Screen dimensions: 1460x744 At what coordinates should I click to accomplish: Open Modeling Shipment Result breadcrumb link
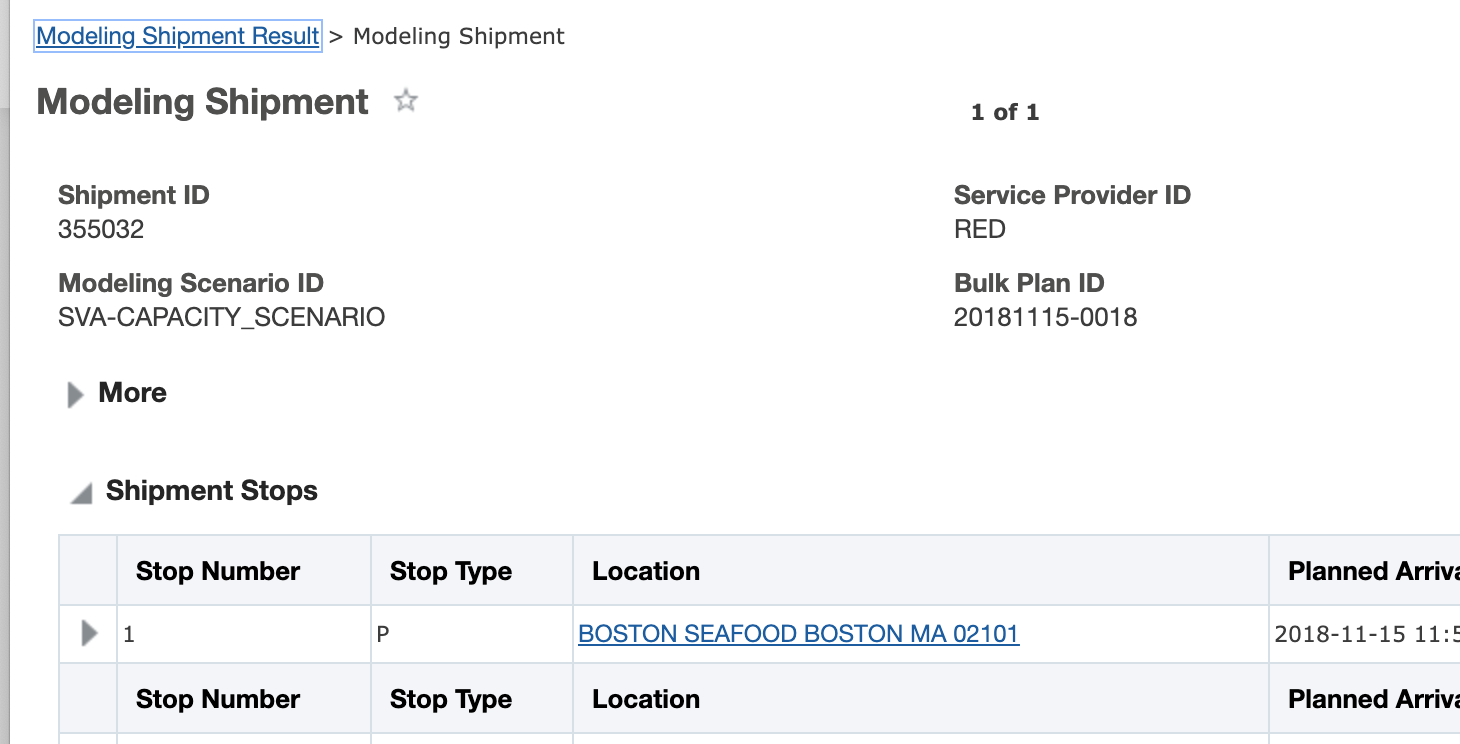[178, 36]
